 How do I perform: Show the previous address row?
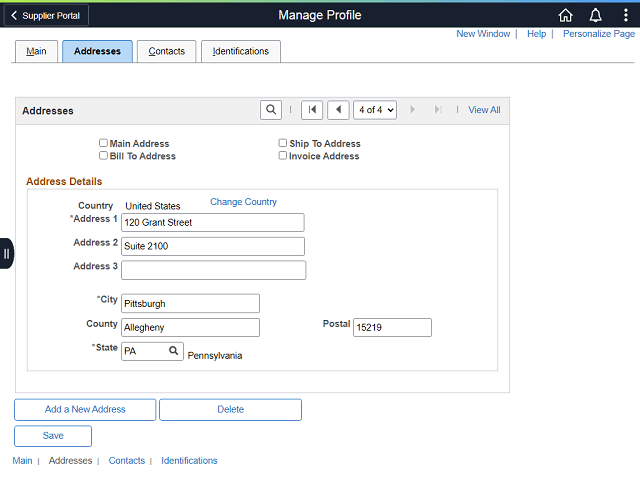(338, 110)
